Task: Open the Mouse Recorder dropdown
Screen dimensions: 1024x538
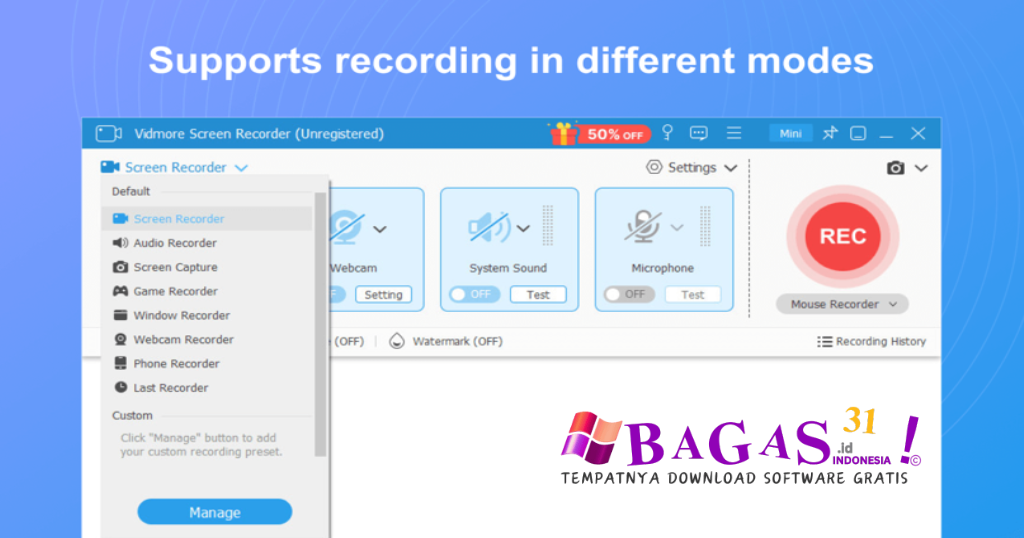Action: (842, 304)
